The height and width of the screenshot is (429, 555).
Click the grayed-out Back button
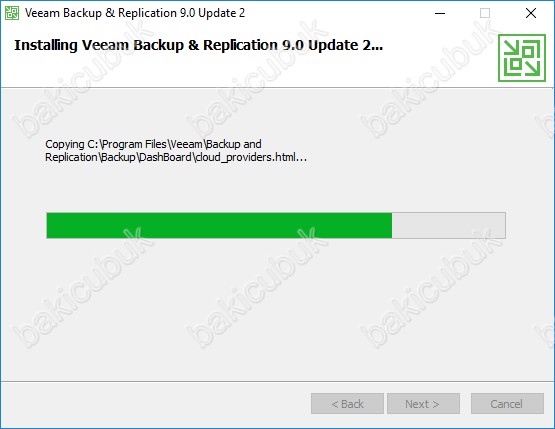pos(347,404)
